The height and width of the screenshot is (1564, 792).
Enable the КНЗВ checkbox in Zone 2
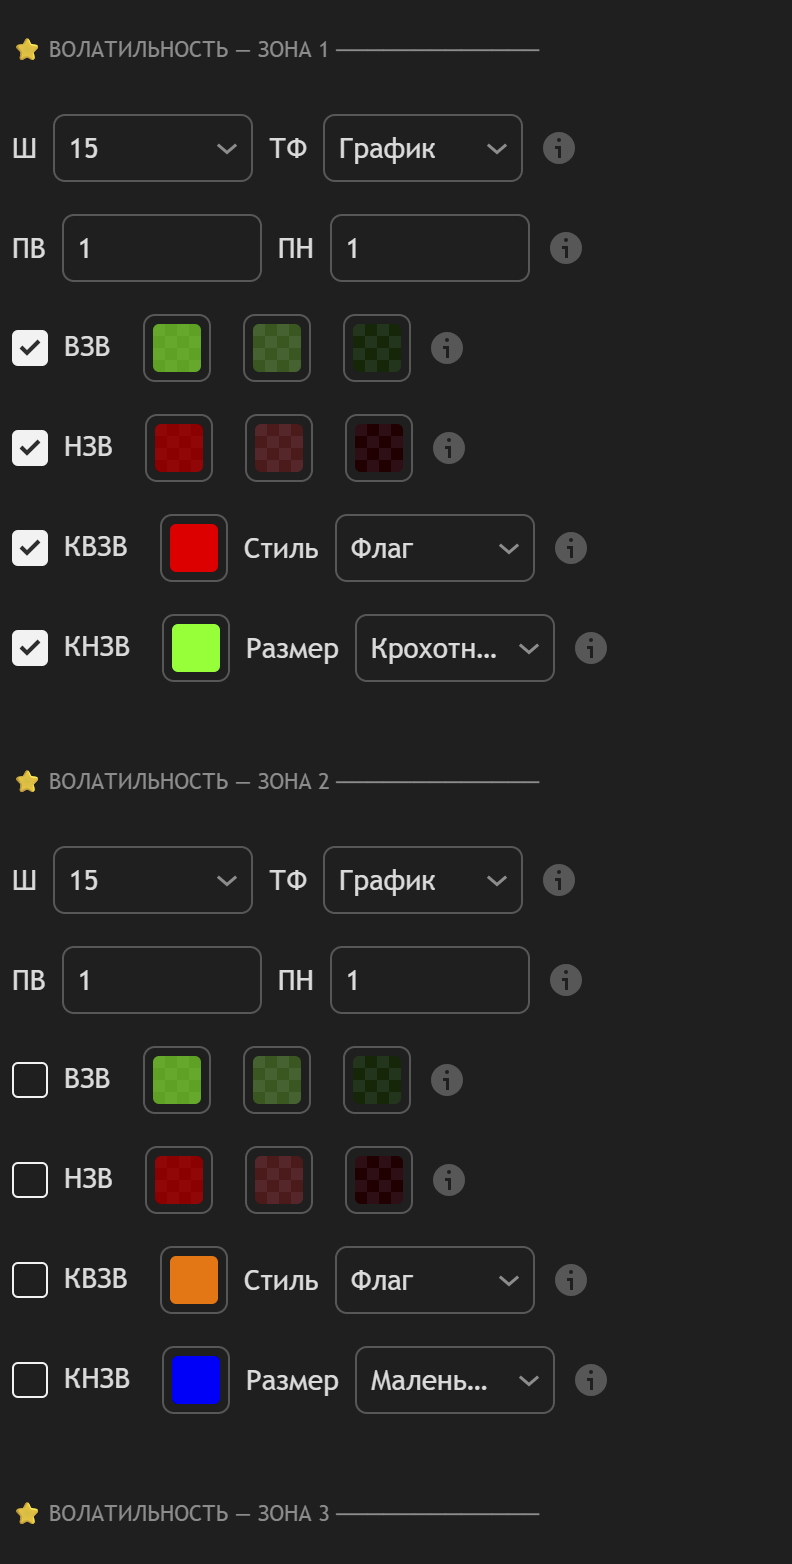[30, 1380]
